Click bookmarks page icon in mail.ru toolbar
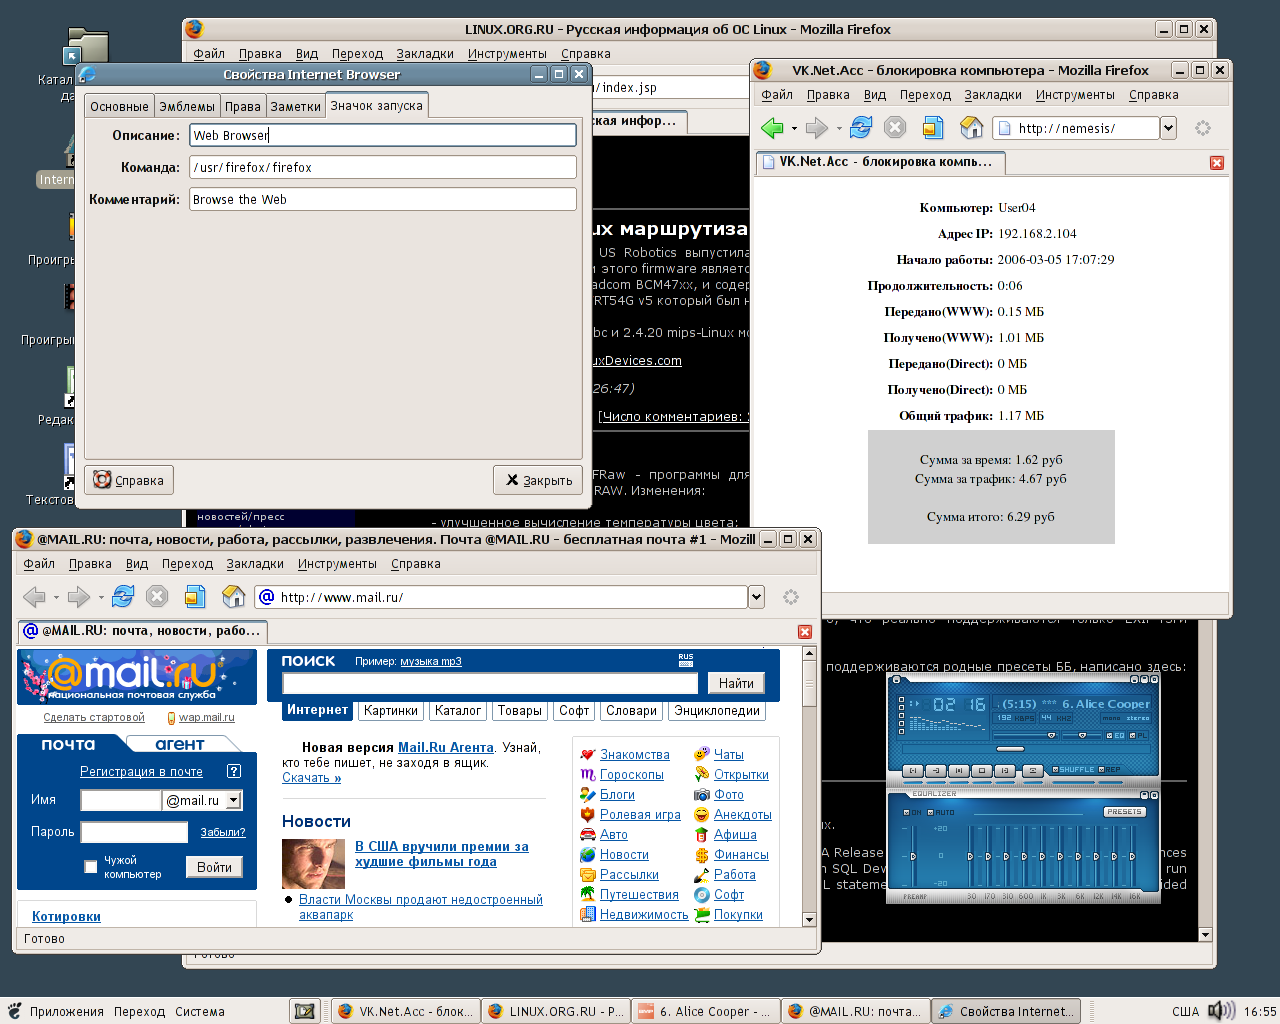This screenshot has width=1280, height=1024. click(195, 597)
